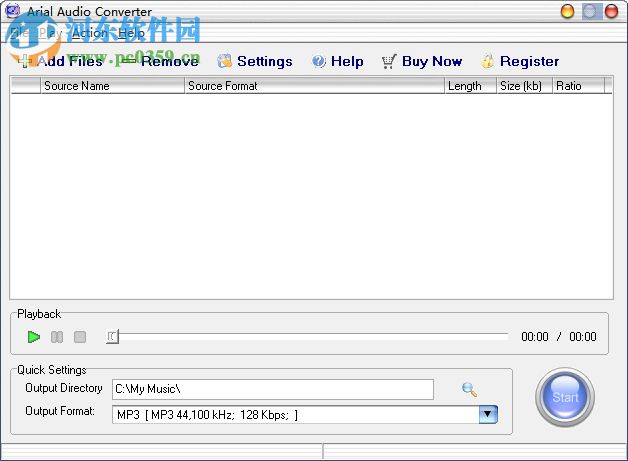Click the 00:00 elapsed time readout

coord(535,336)
